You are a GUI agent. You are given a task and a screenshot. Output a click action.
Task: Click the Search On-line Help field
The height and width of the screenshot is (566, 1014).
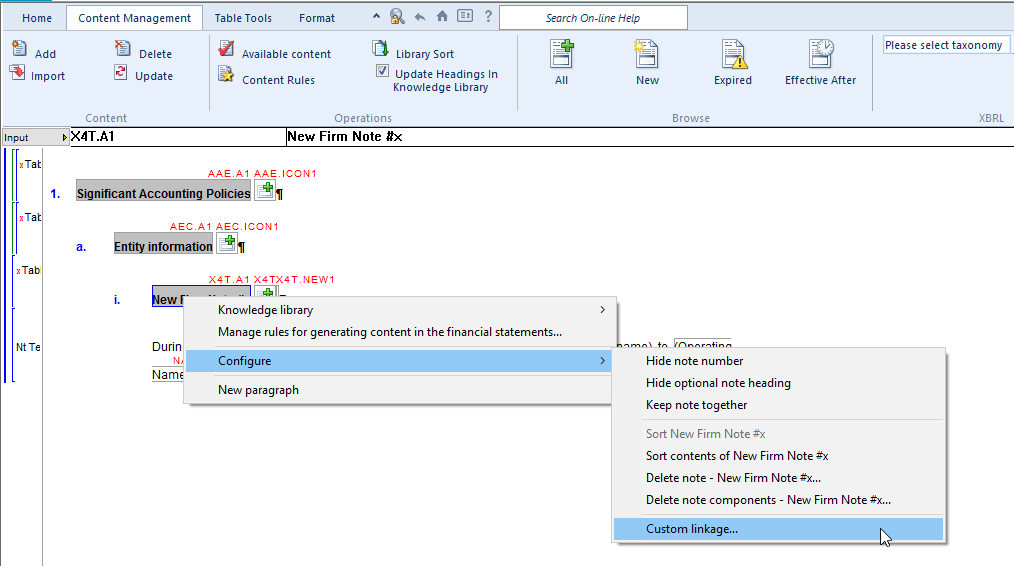(x=593, y=18)
